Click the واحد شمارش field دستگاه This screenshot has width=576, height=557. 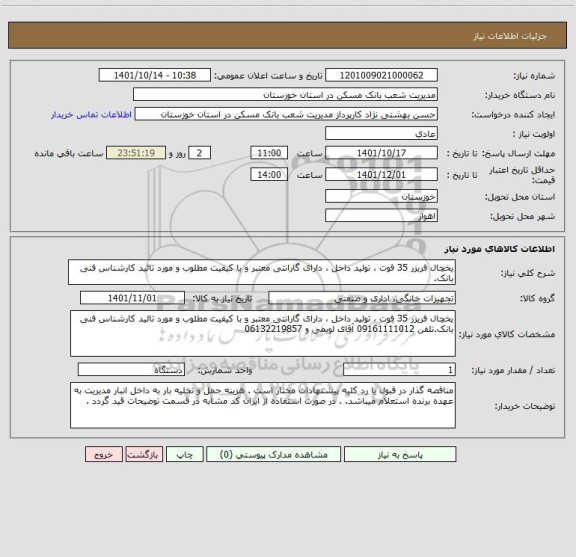point(131,370)
